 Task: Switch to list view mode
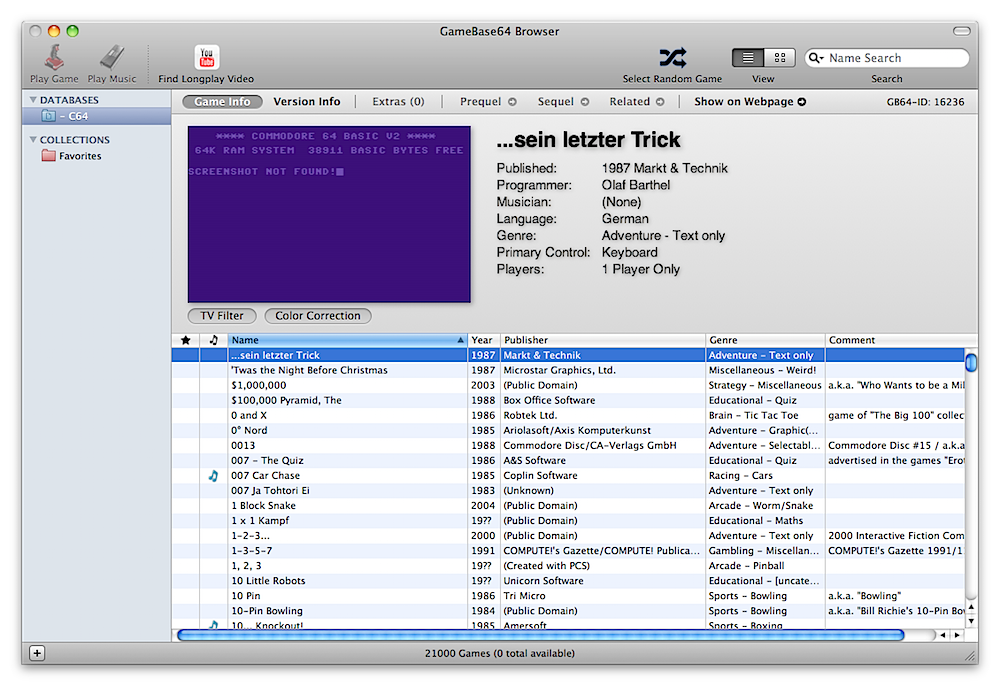[748, 58]
